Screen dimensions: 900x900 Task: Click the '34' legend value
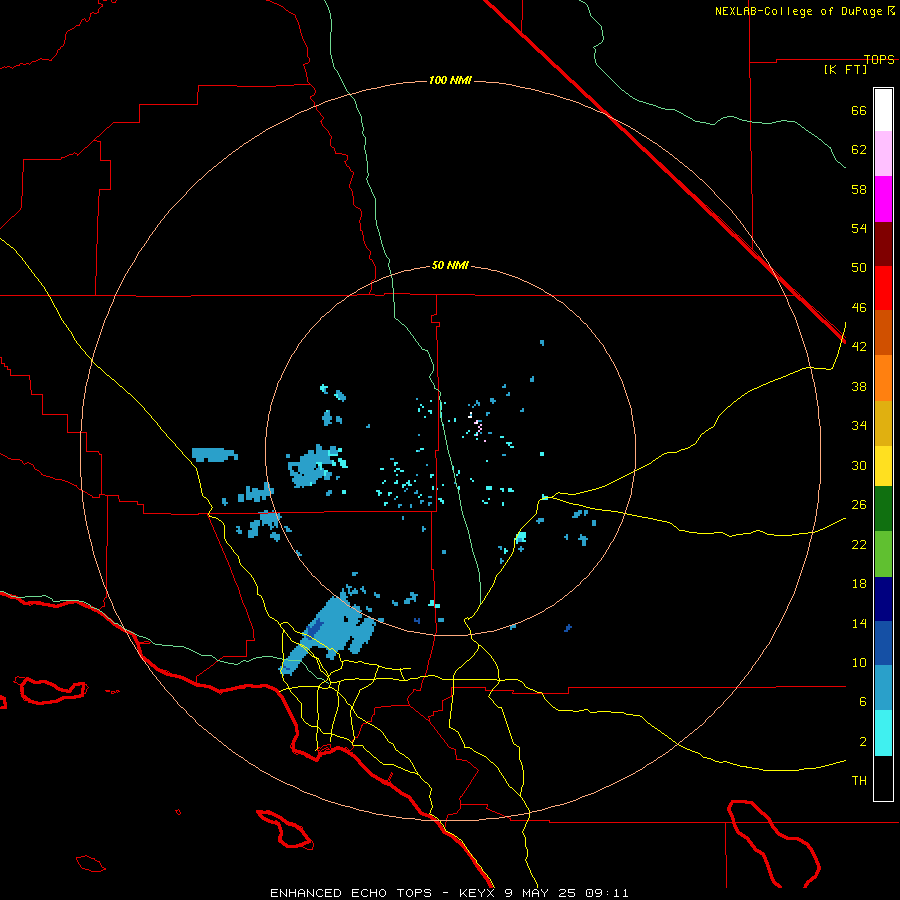(859, 426)
